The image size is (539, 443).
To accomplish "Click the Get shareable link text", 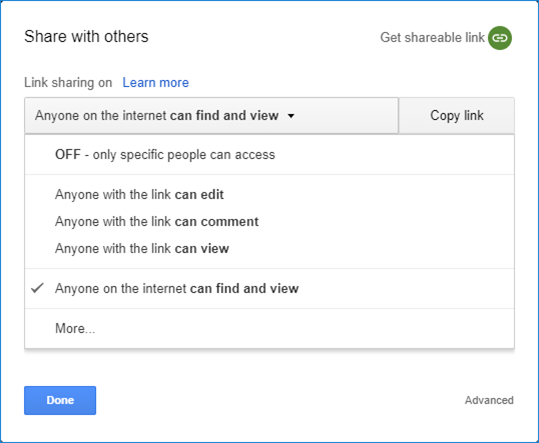I will [x=432, y=37].
